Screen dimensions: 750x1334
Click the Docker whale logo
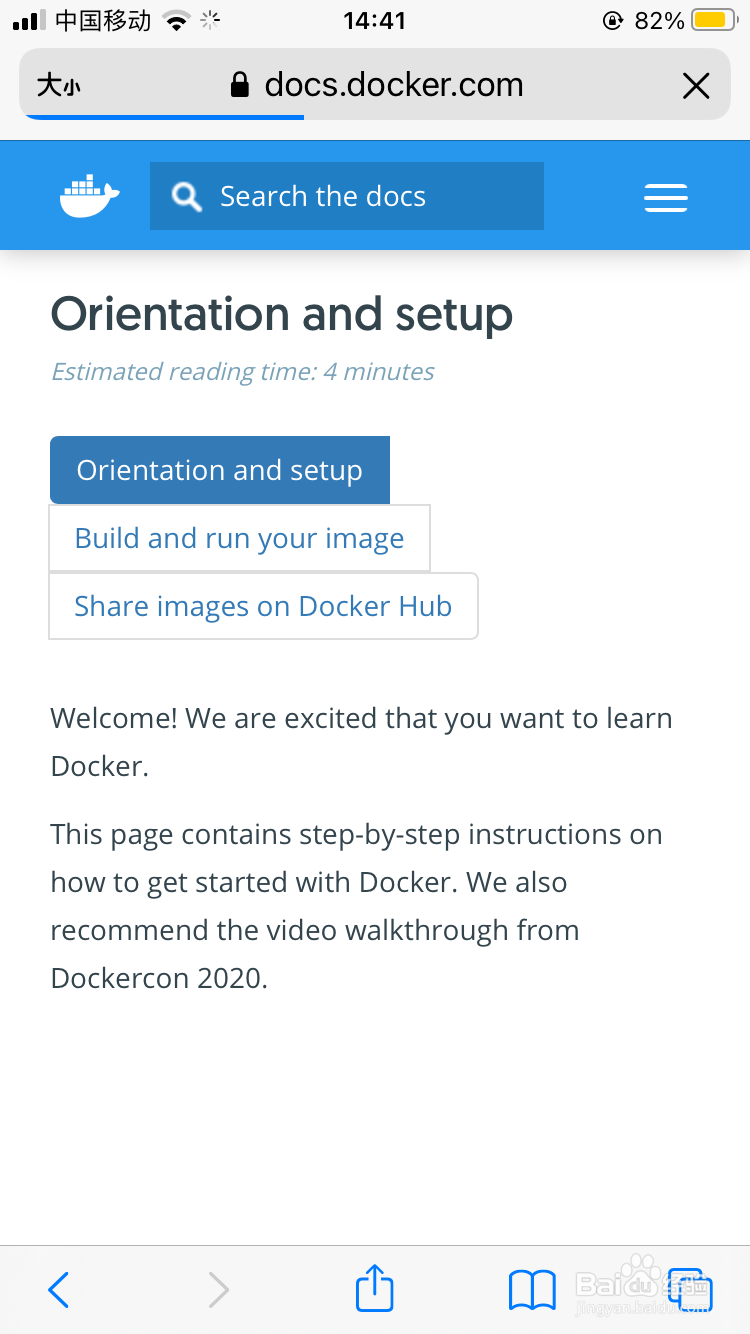pos(89,196)
